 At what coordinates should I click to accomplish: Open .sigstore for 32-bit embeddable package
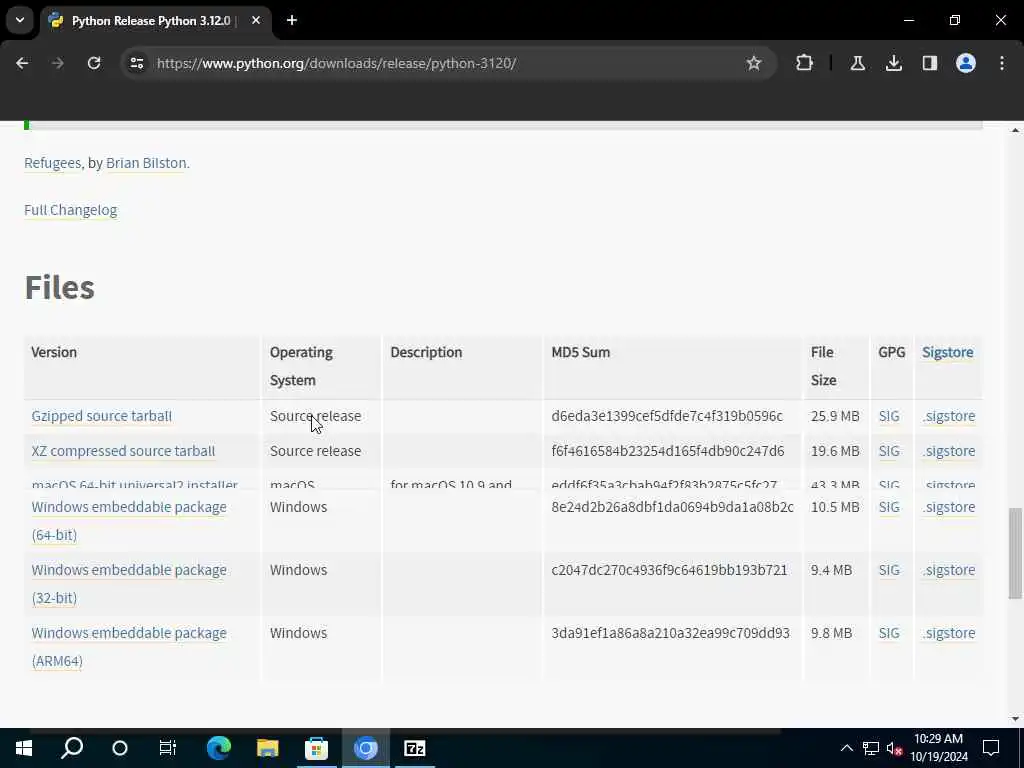949,569
